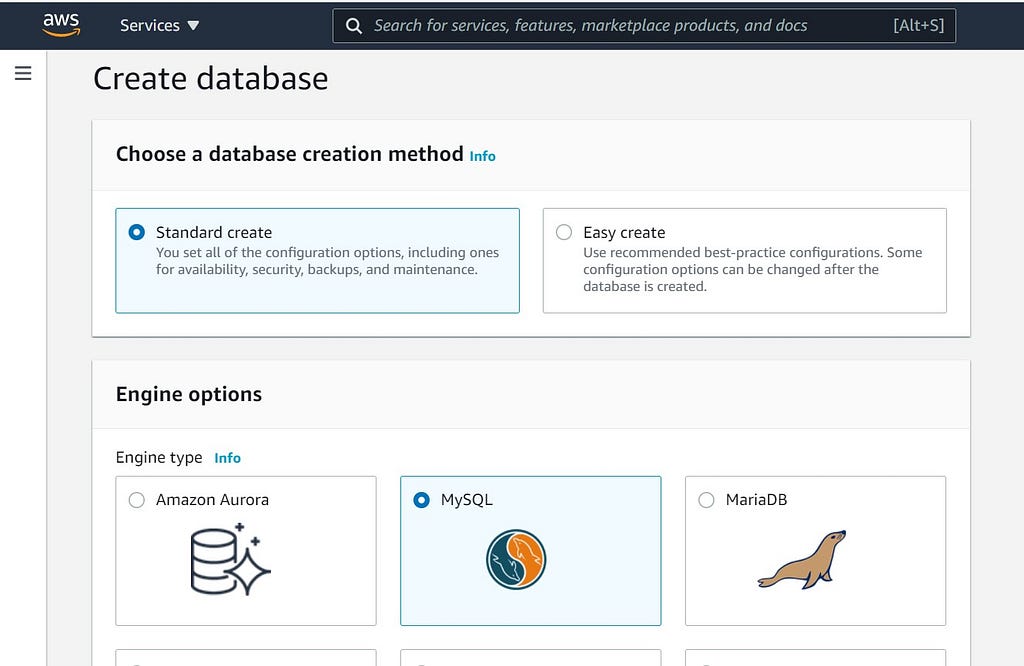Open the hamburger navigation menu
The image size is (1024, 666).
(x=23, y=73)
